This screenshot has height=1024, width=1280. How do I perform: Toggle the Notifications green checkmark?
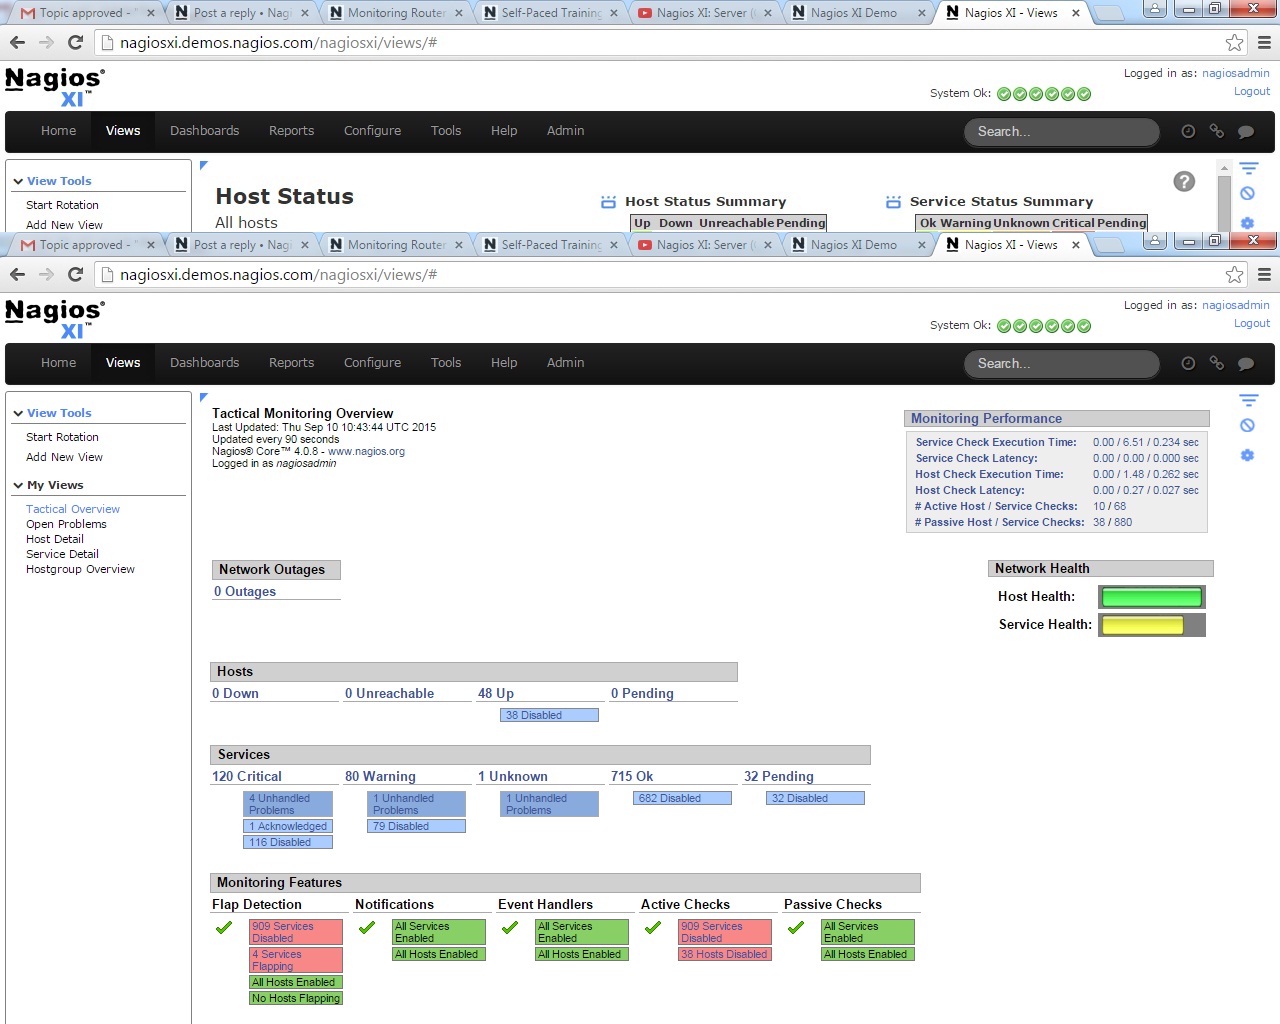click(367, 928)
